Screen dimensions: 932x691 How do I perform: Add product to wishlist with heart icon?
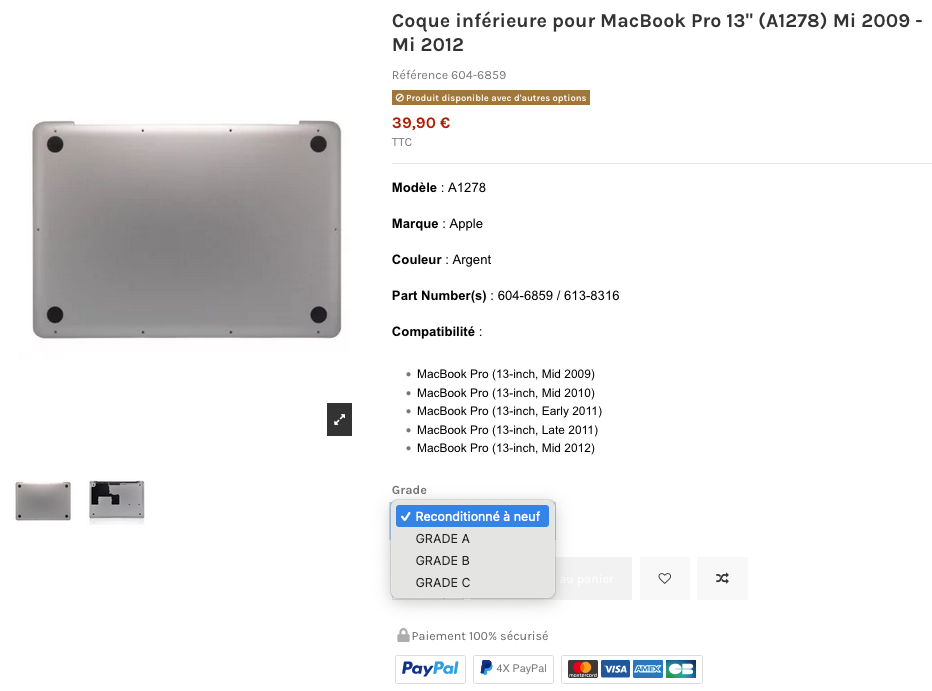click(665, 578)
